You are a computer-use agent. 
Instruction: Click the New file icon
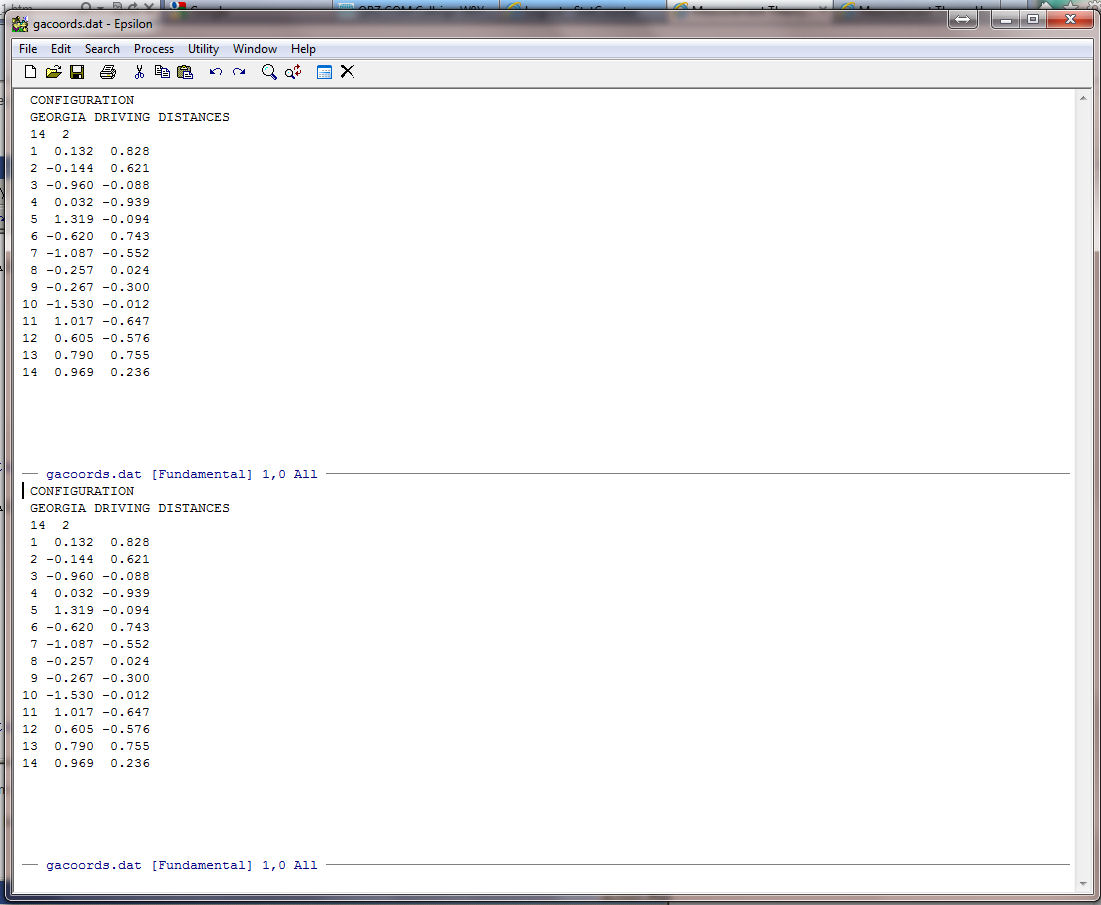30,72
